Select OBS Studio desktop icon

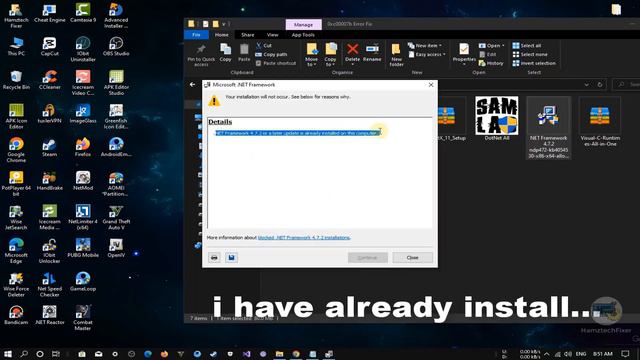[x=116, y=47]
